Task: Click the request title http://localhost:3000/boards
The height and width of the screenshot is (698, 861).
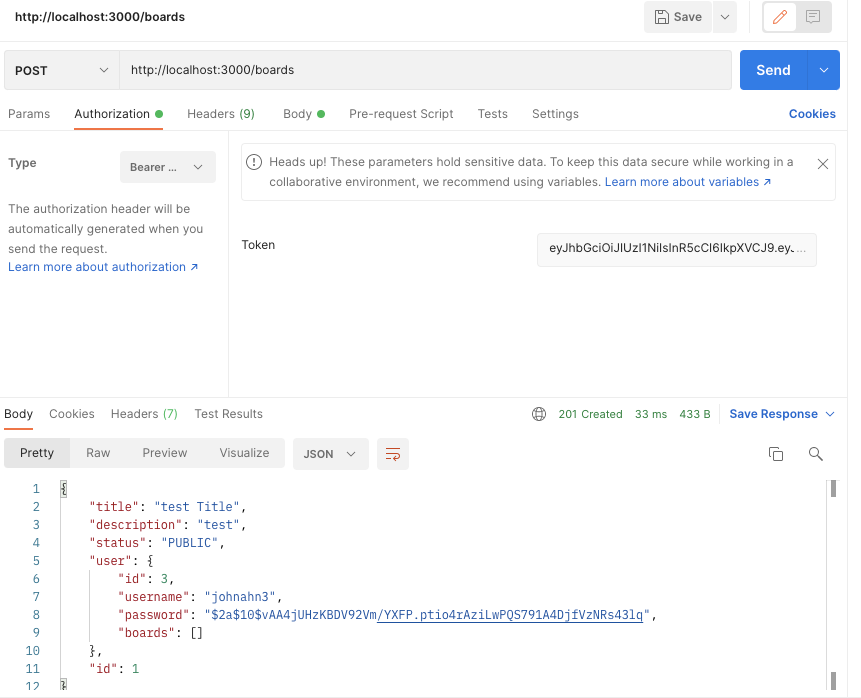Action: click(x=100, y=17)
